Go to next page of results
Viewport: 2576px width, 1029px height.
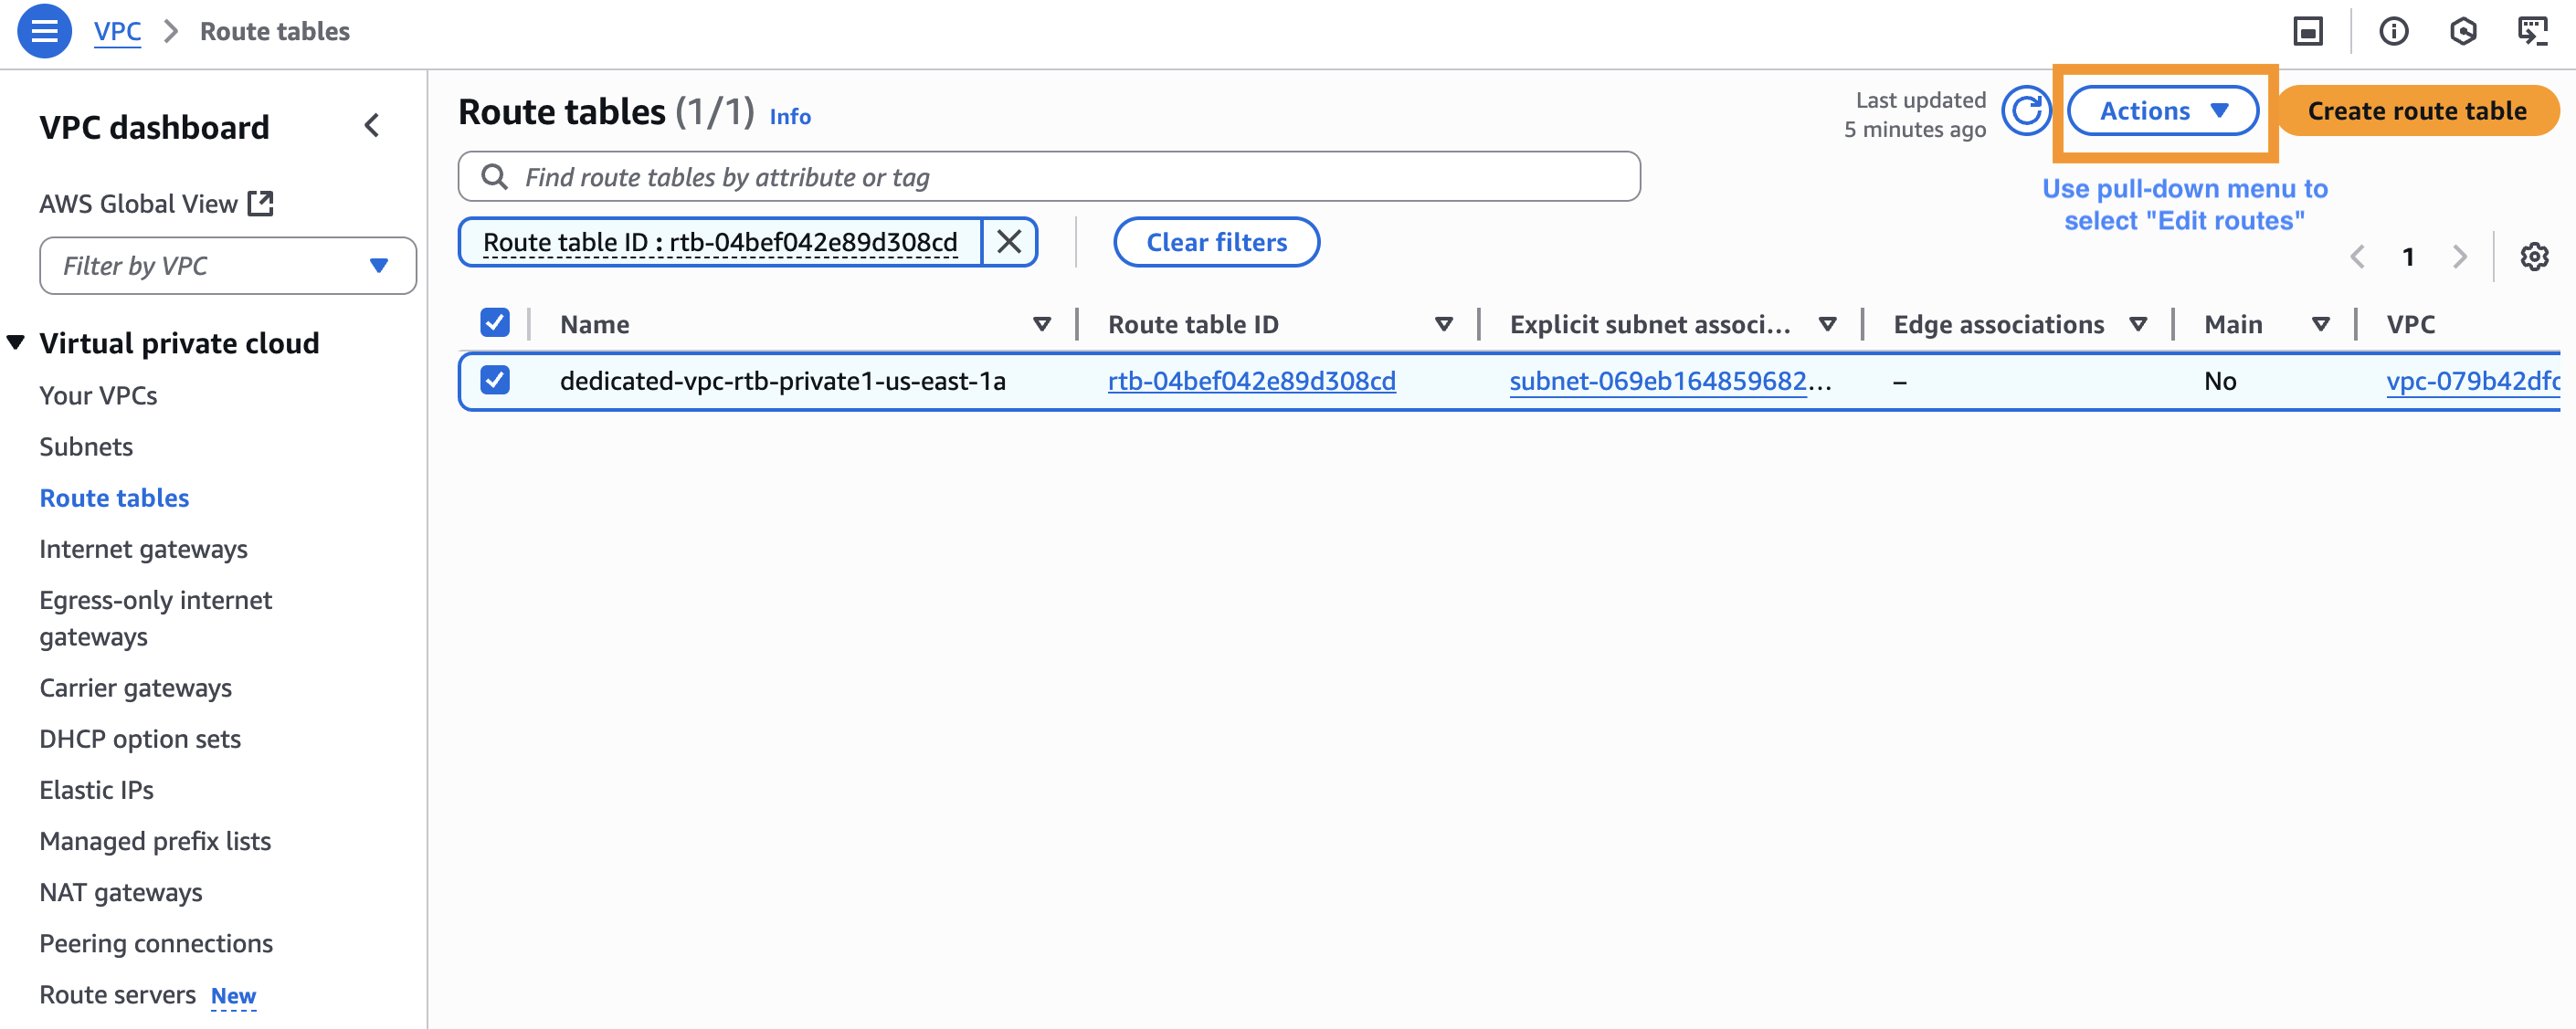pos(2460,257)
